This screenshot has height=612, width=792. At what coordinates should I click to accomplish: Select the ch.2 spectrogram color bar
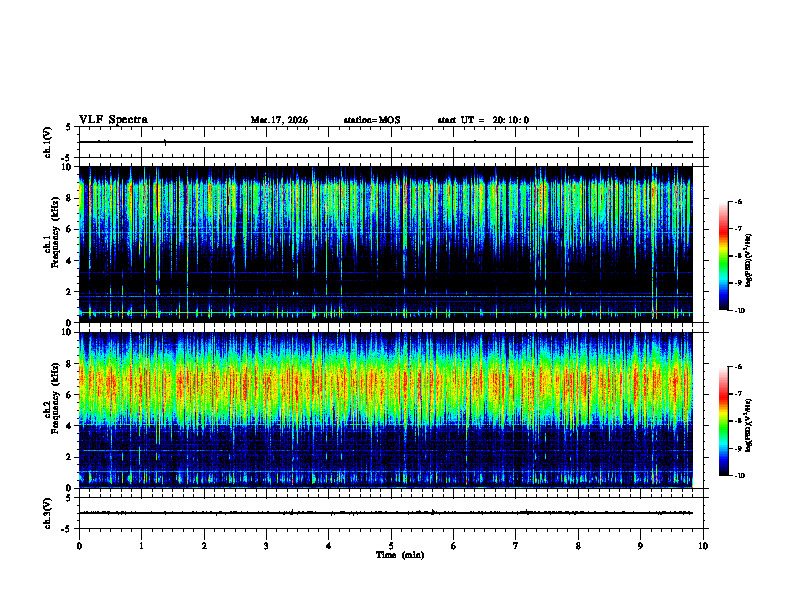pyautogui.click(x=723, y=421)
